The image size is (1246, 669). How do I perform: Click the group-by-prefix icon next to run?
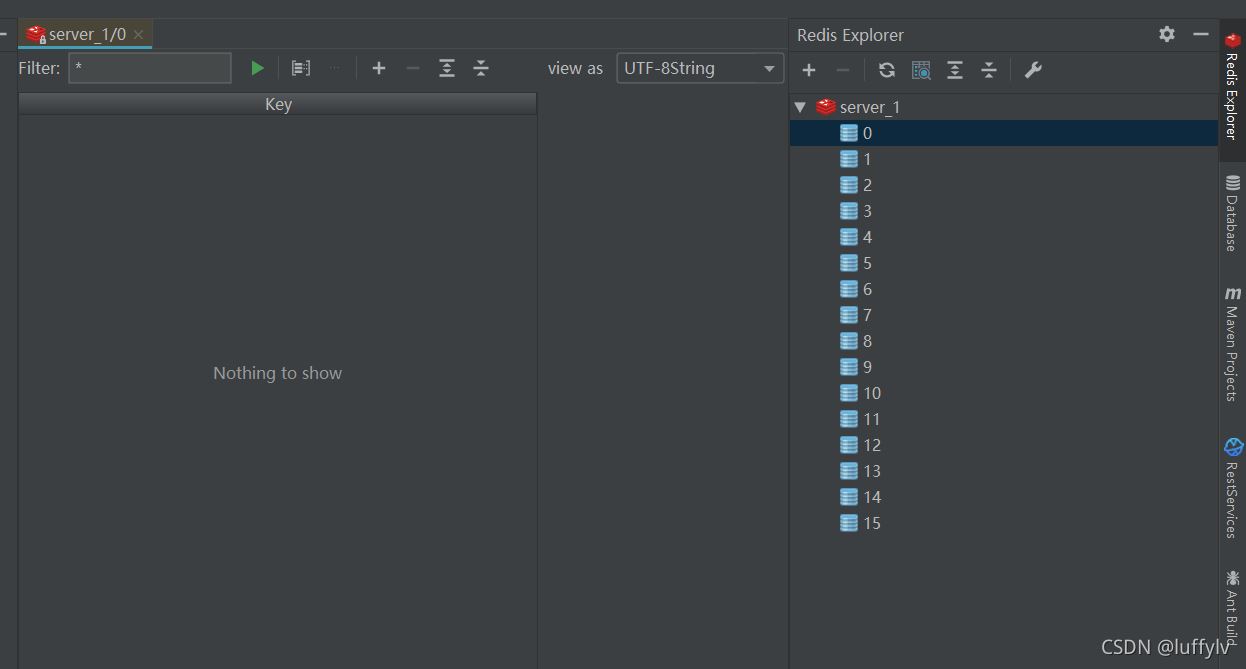pos(301,68)
